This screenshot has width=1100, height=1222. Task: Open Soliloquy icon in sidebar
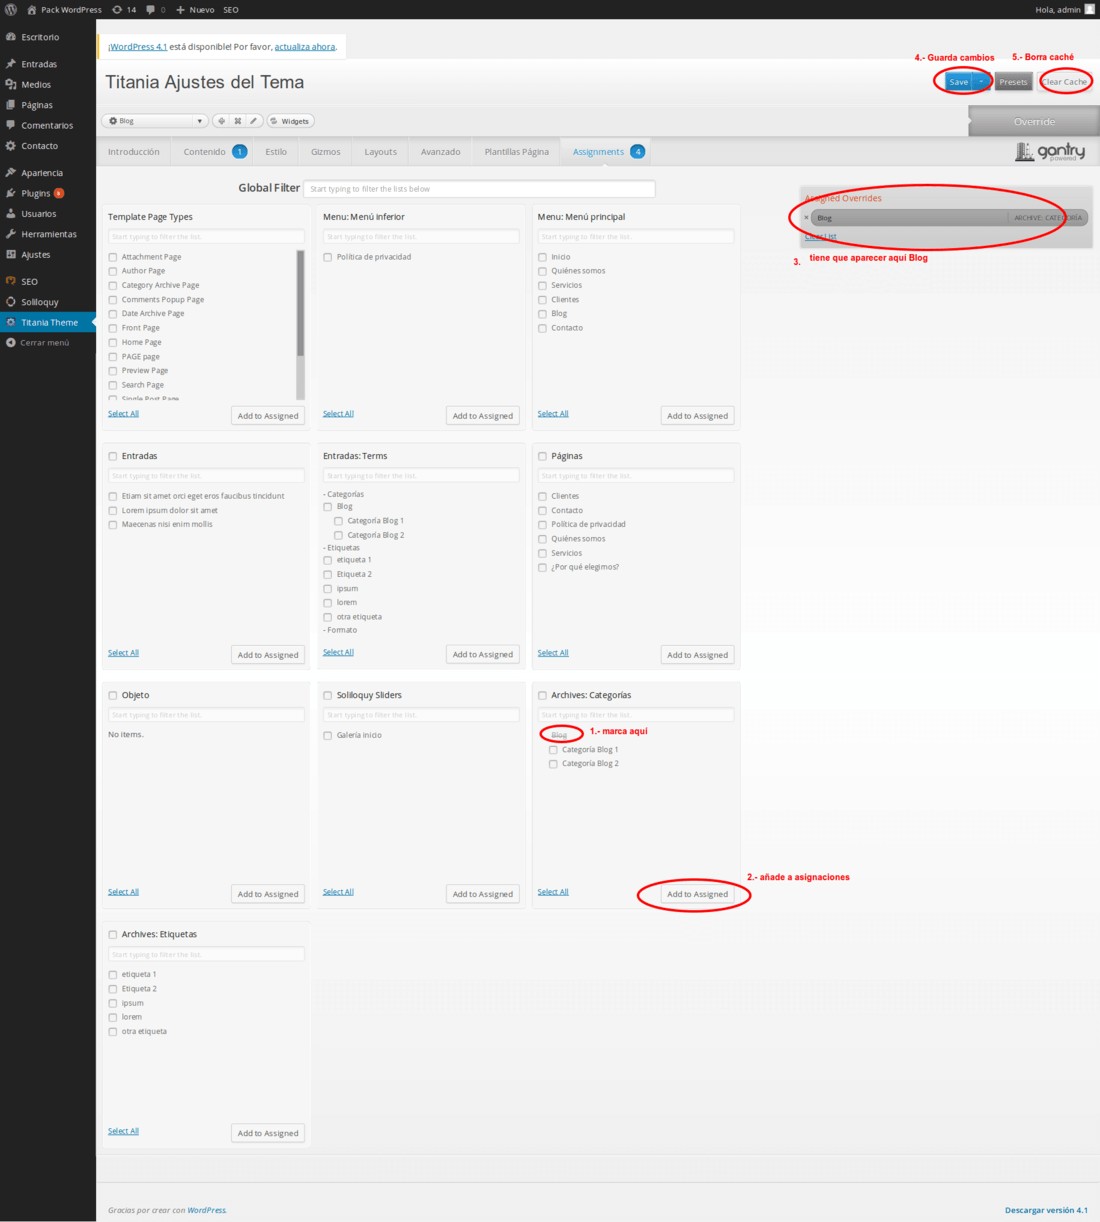pos(11,301)
